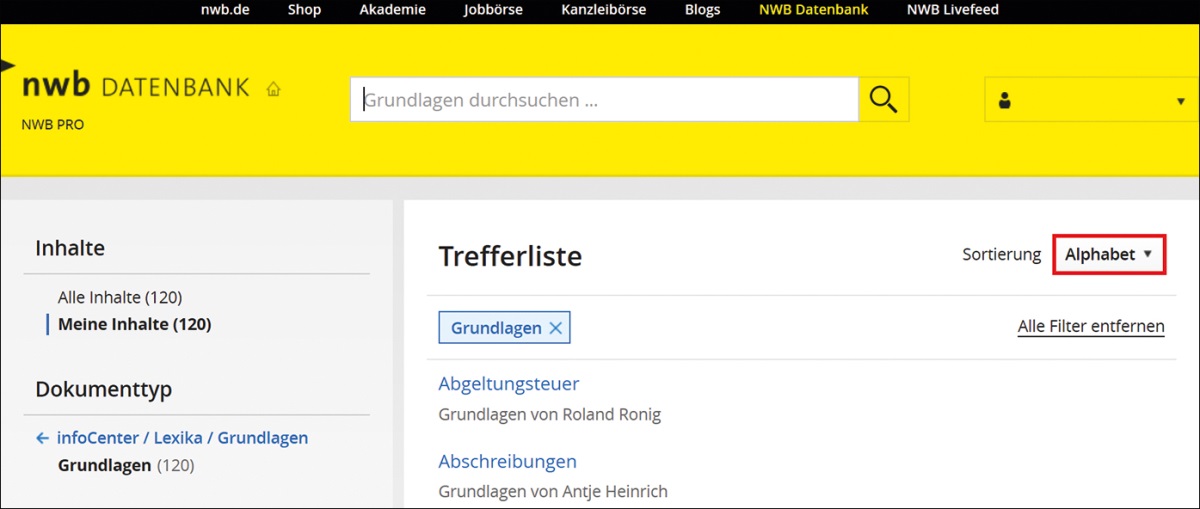The width and height of the screenshot is (1200, 509).
Task: Open the Shop top navigation item
Action: coord(304,10)
